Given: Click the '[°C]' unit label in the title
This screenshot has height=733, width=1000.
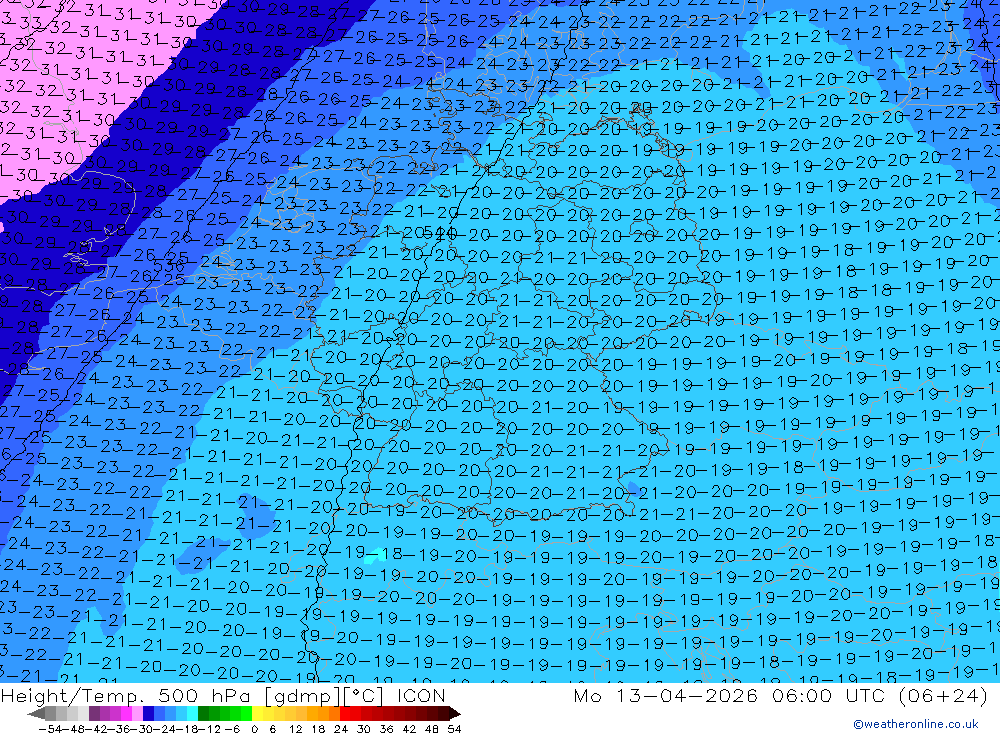Looking at the screenshot, I should pos(364,695).
